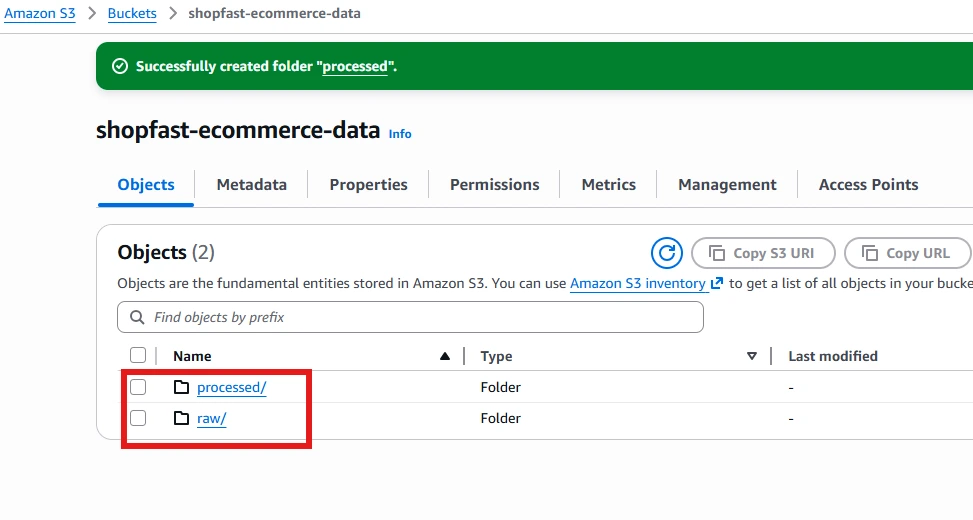The image size is (973, 520).
Task: Sort objects by Name ascending arrow
Action: point(445,356)
